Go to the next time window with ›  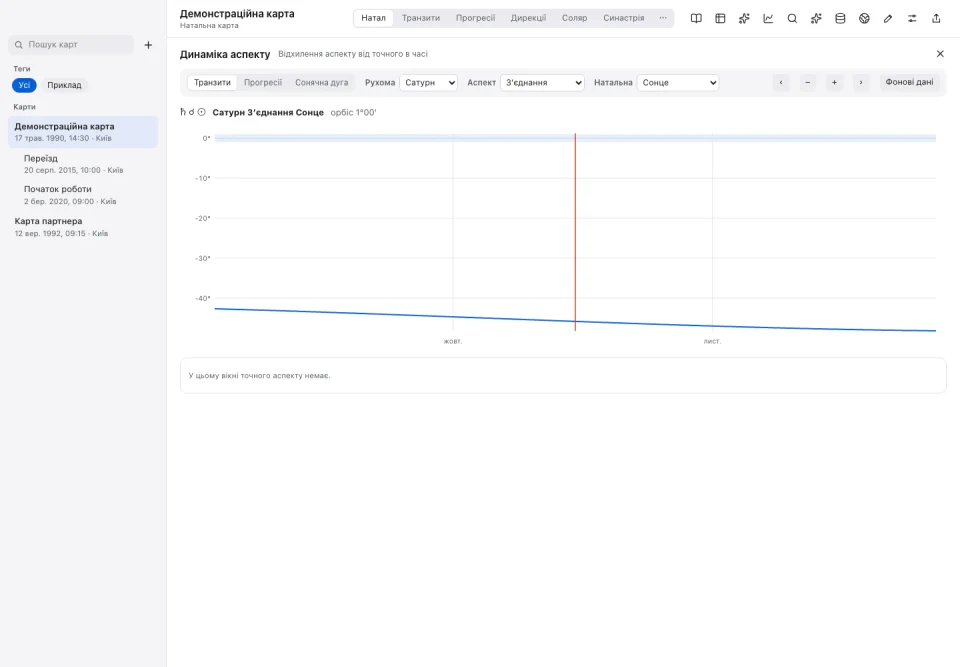(861, 82)
